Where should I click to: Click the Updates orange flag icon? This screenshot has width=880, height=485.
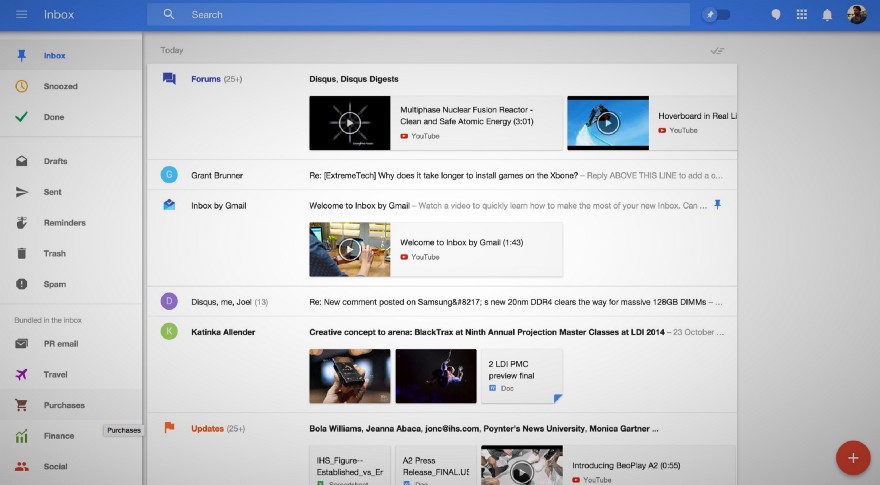[x=169, y=427]
